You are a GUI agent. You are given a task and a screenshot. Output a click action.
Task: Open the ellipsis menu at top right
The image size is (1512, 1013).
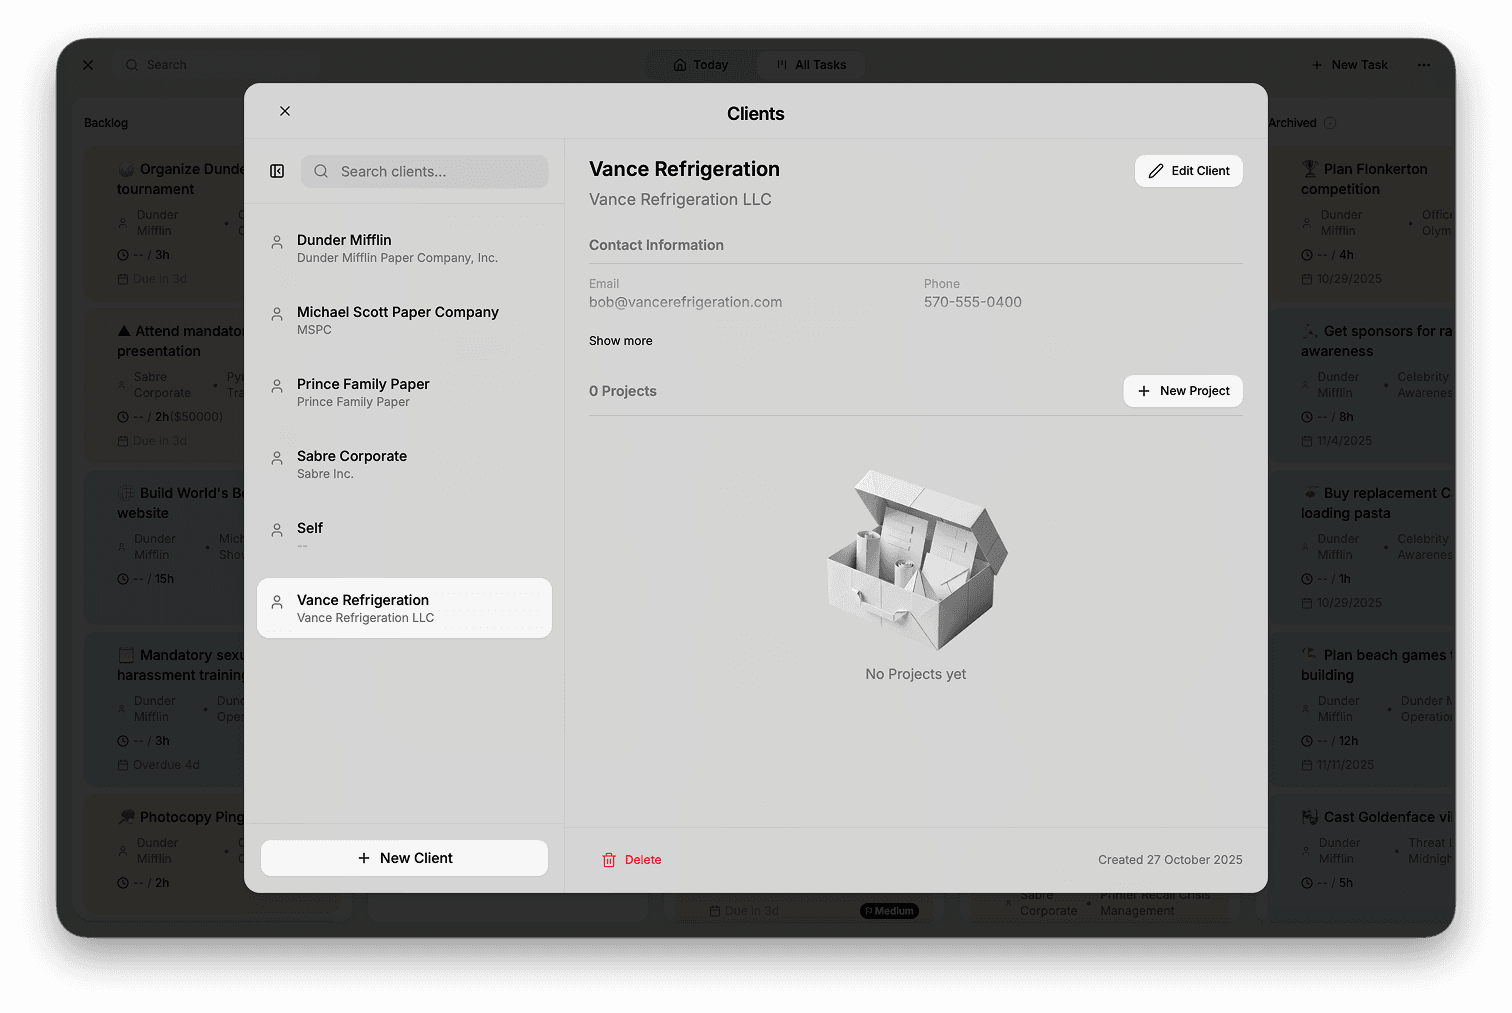1423,64
